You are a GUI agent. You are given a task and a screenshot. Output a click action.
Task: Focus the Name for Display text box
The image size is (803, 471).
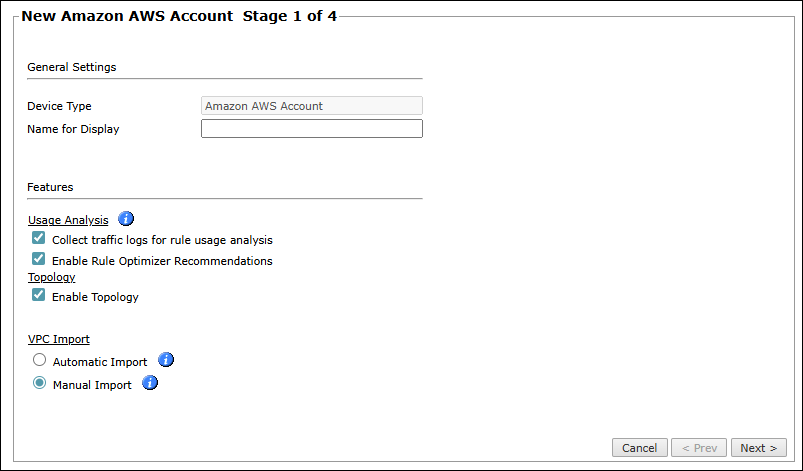pos(312,129)
